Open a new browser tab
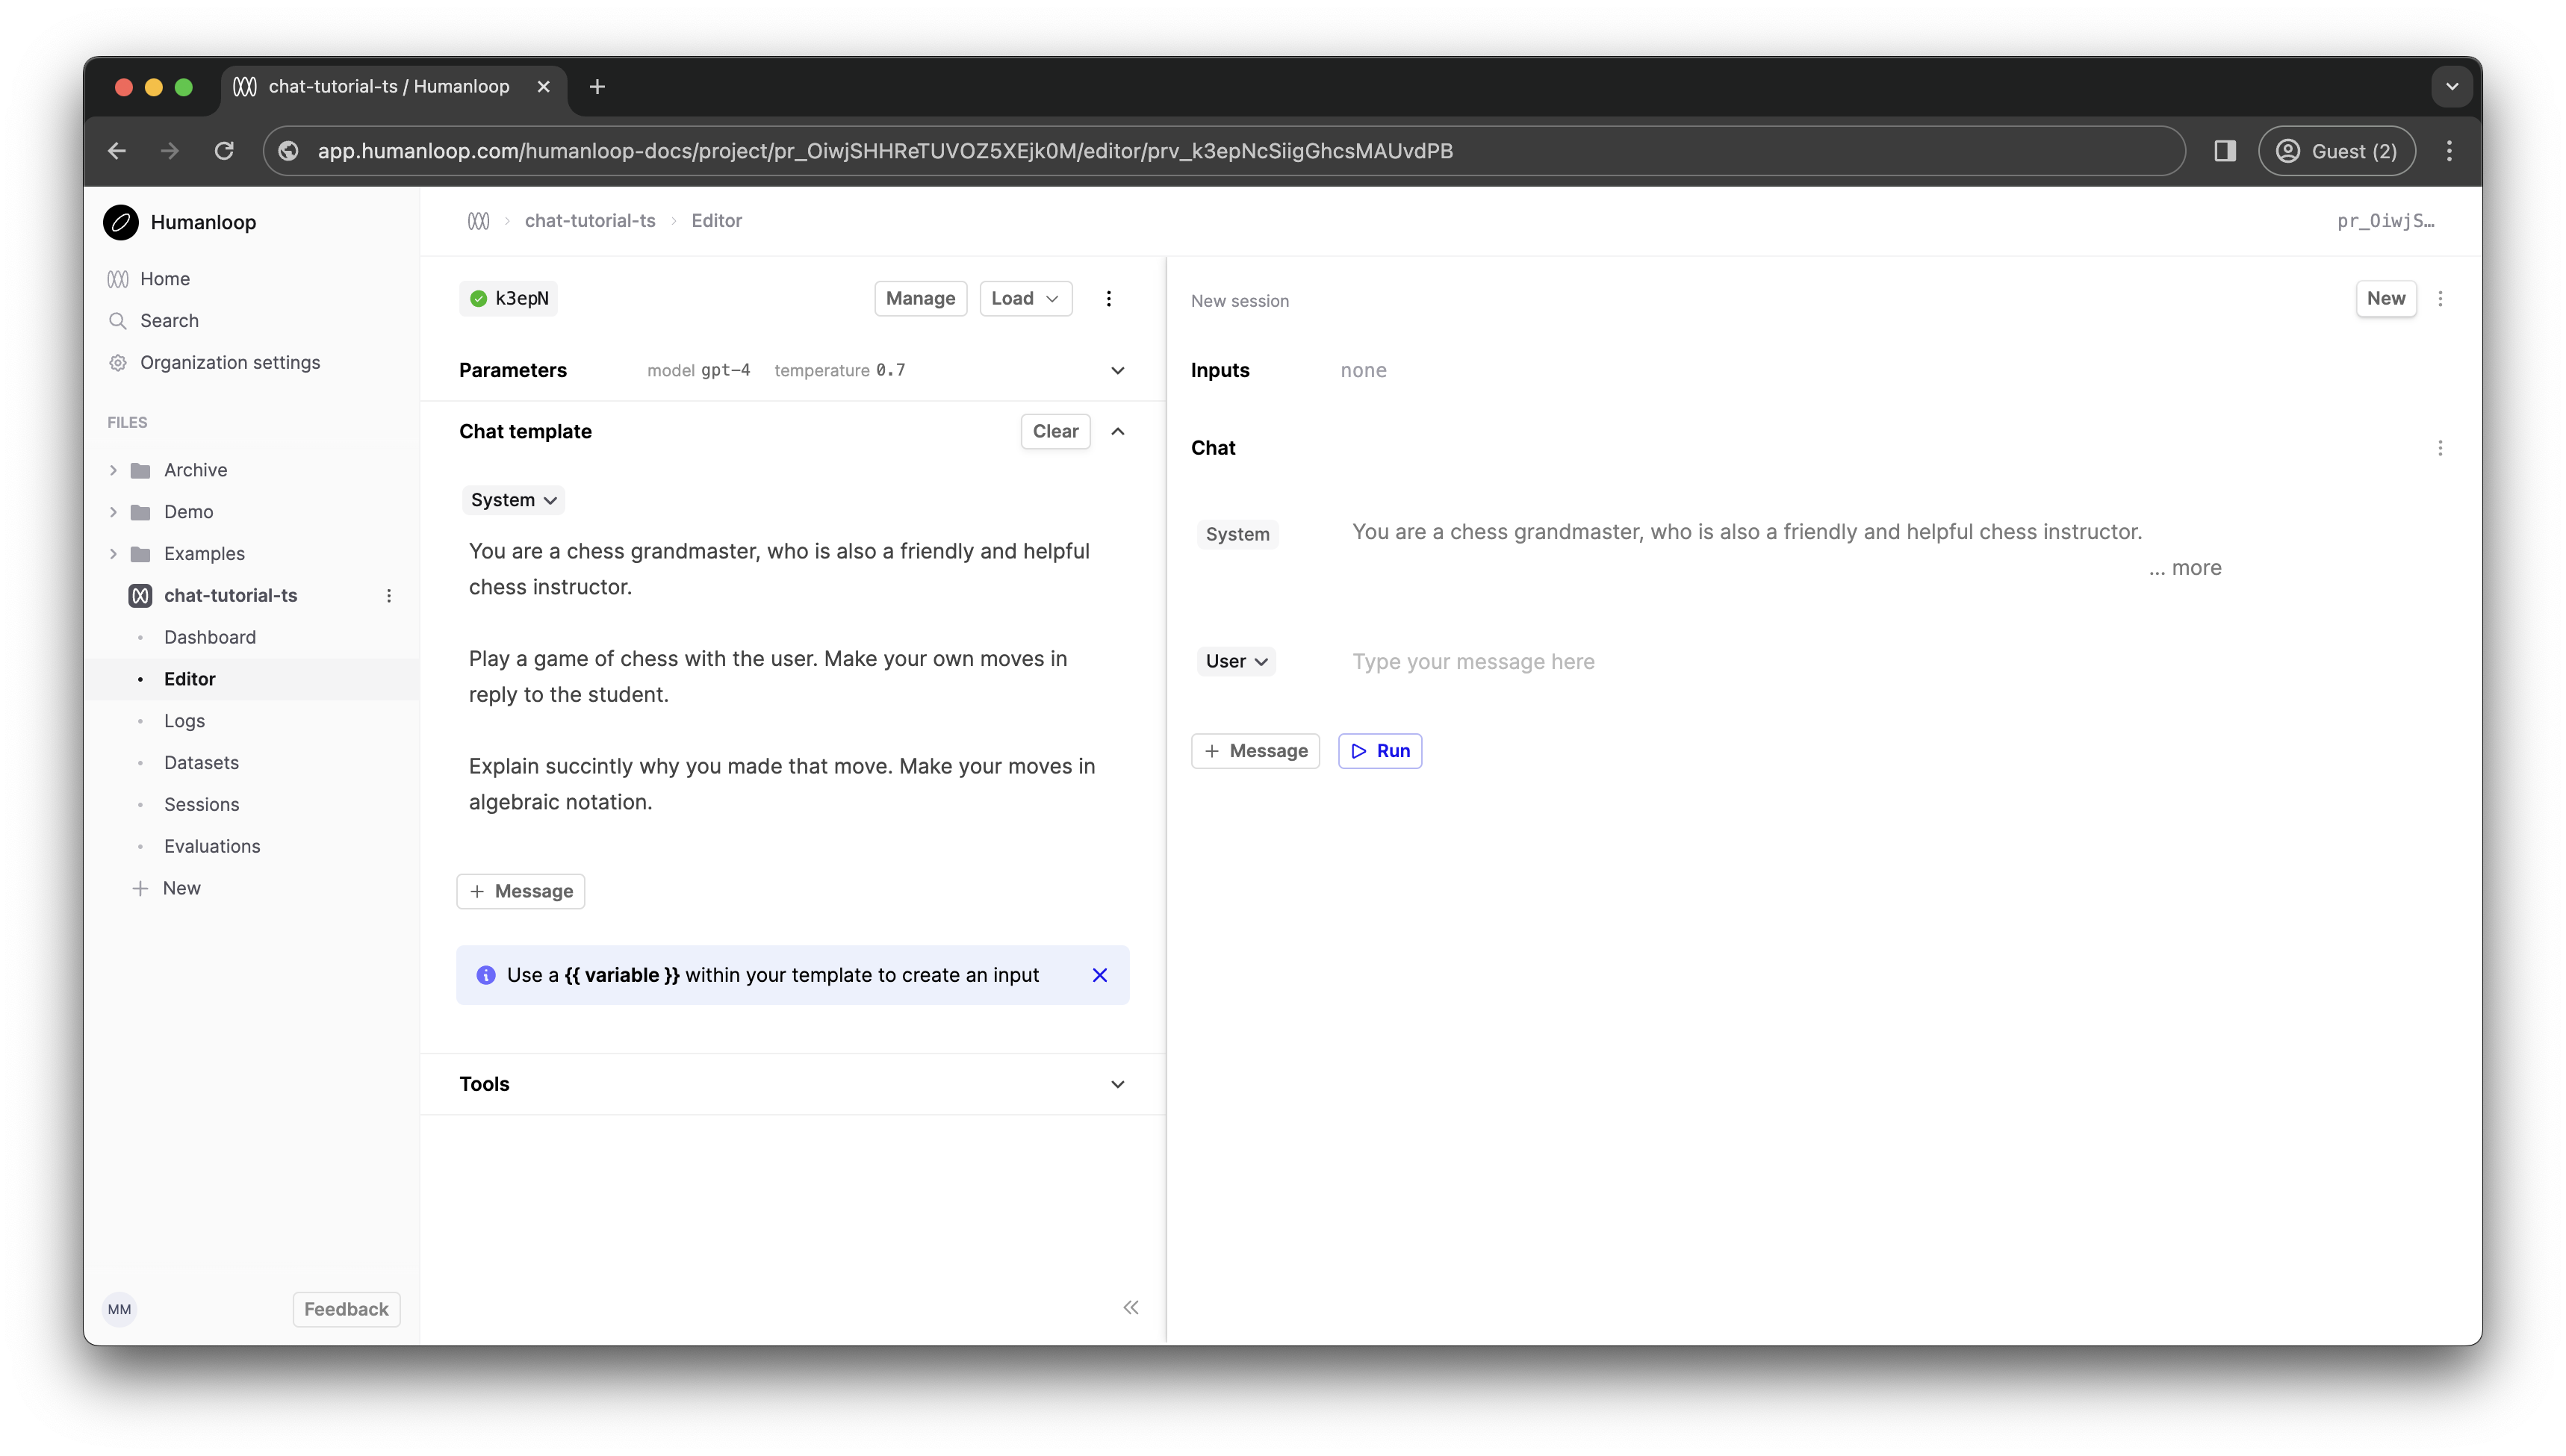The image size is (2566, 1456). (x=597, y=87)
